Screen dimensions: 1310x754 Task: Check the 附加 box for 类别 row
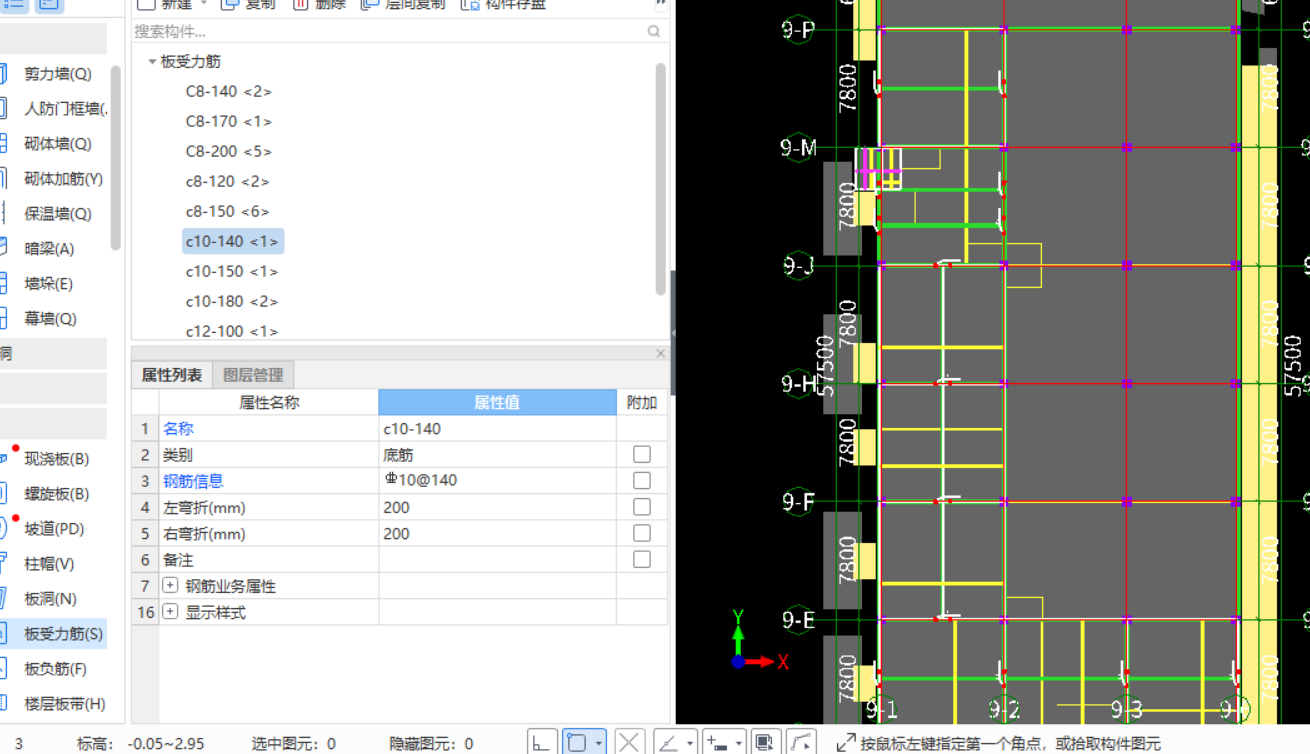click(642, 455)
